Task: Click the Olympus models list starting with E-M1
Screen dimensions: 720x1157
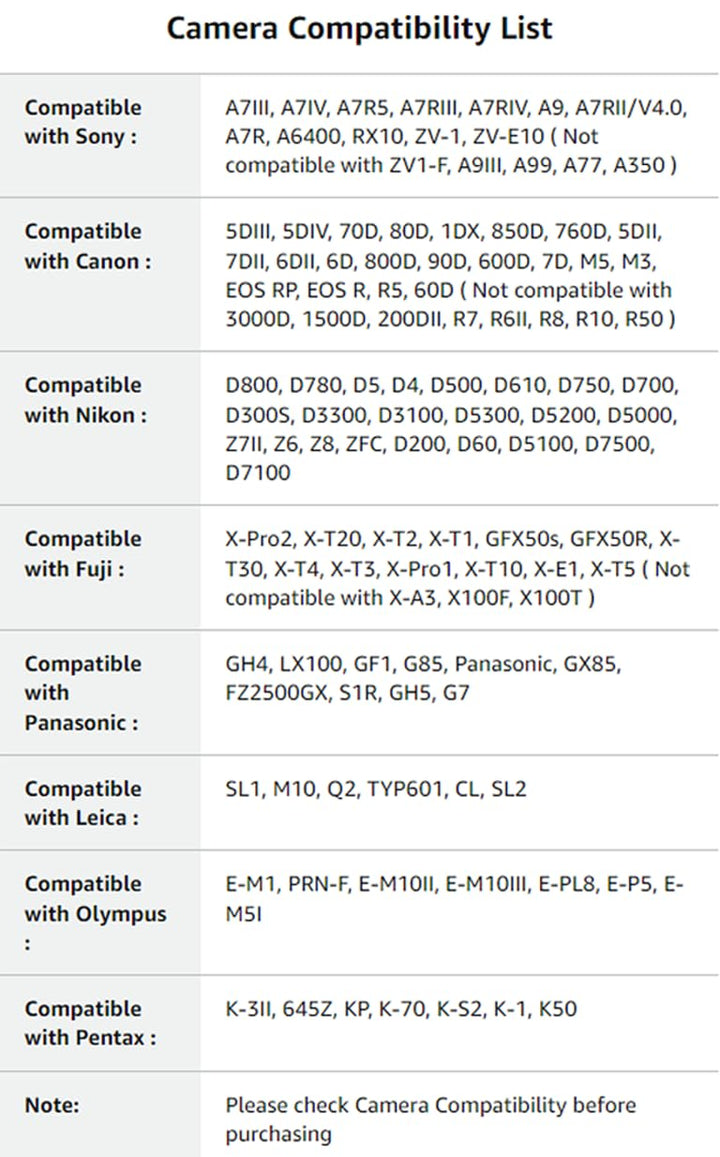Action: pos(454,898)
